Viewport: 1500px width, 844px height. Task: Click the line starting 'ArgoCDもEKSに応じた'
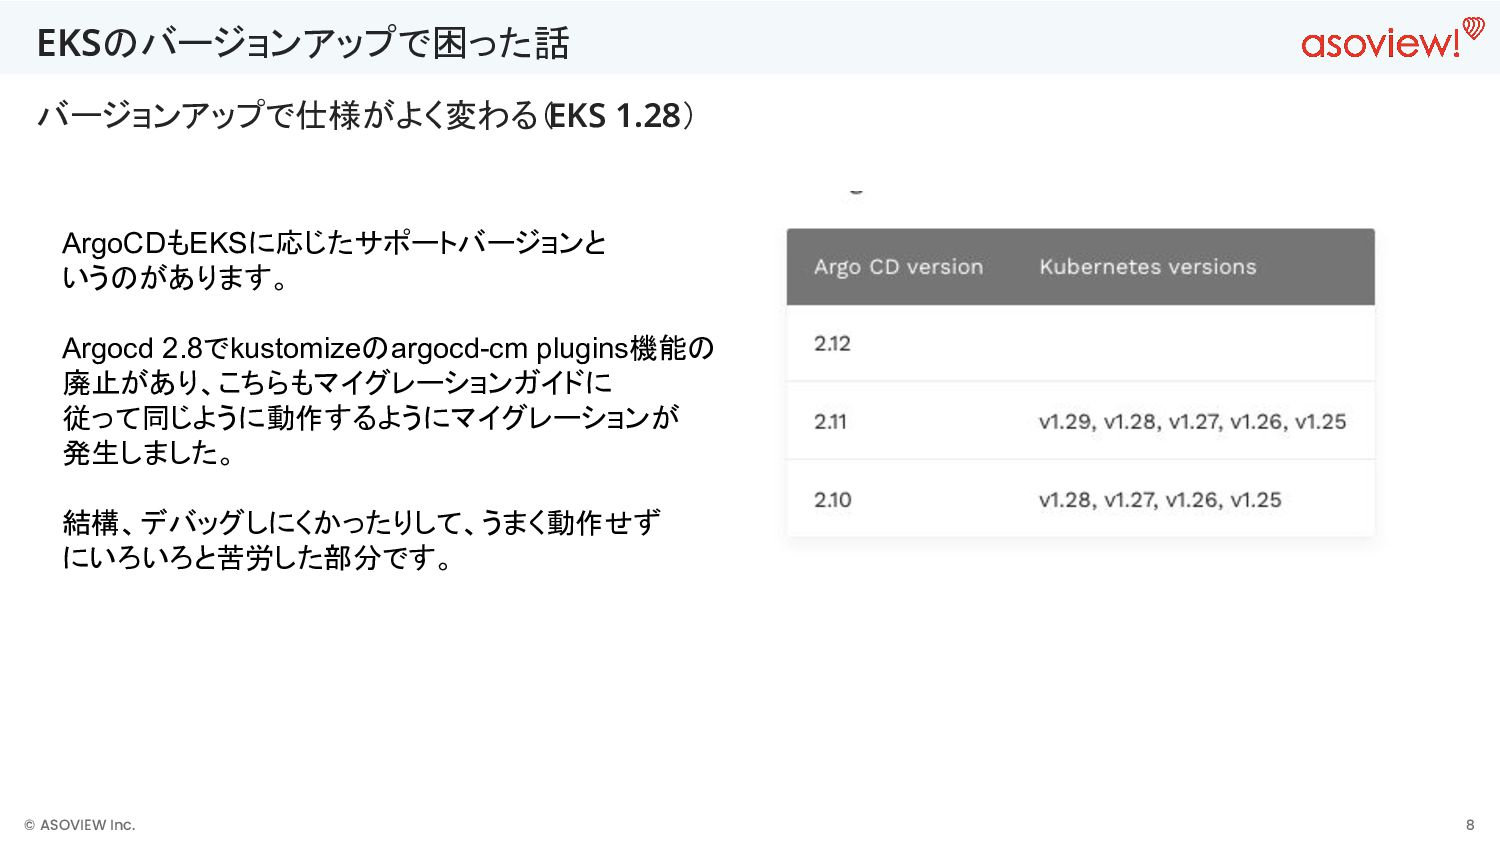coord(334,243)
